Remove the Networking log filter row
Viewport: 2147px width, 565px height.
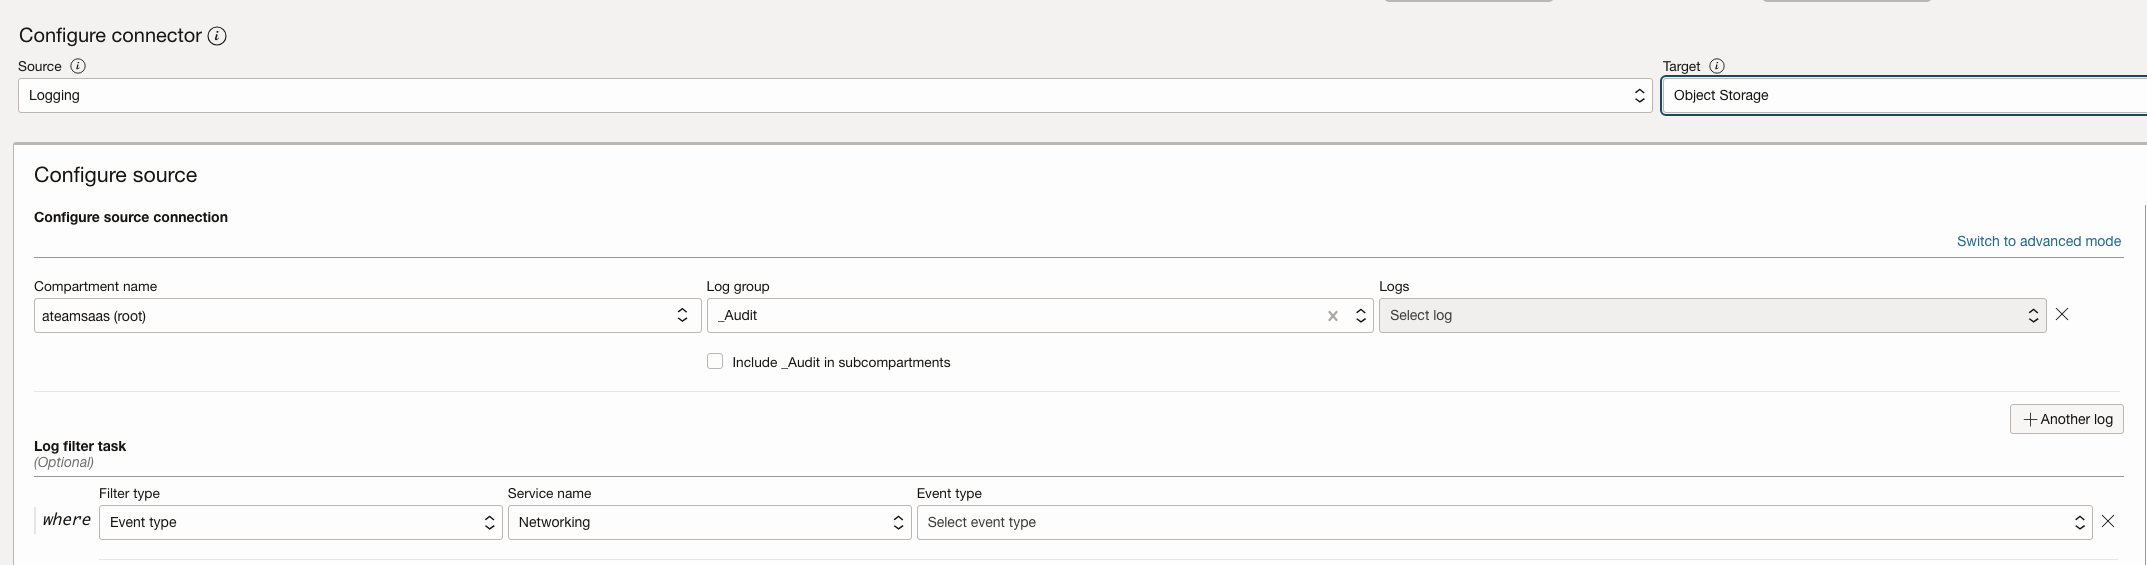point(2108,521)
